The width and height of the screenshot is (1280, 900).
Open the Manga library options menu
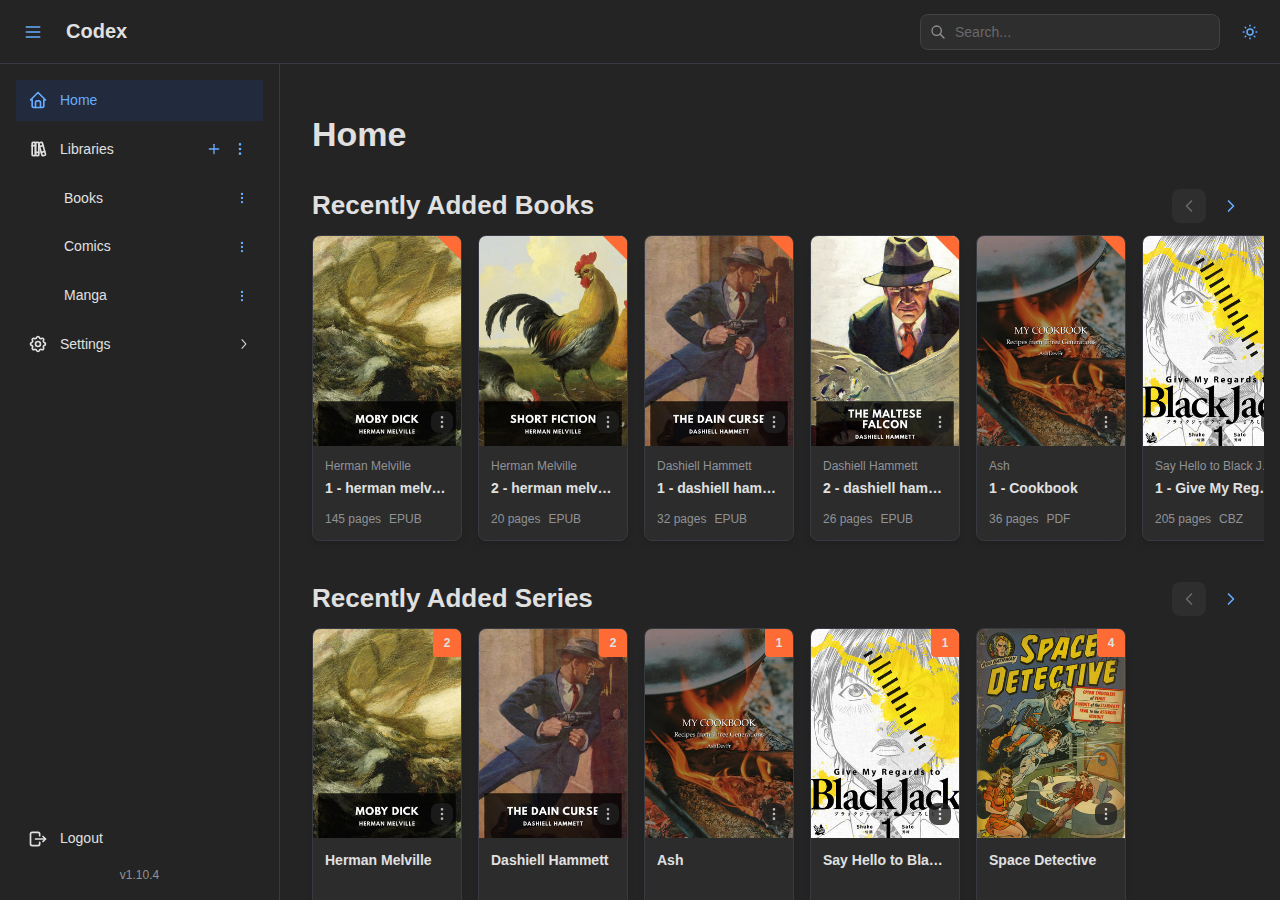241,295
